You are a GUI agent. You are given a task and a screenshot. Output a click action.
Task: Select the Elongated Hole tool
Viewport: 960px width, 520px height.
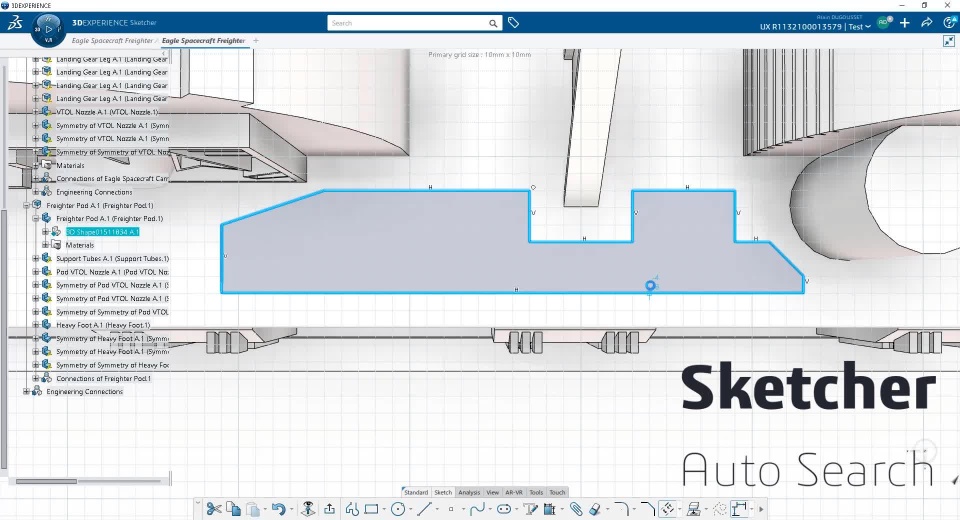504,509
